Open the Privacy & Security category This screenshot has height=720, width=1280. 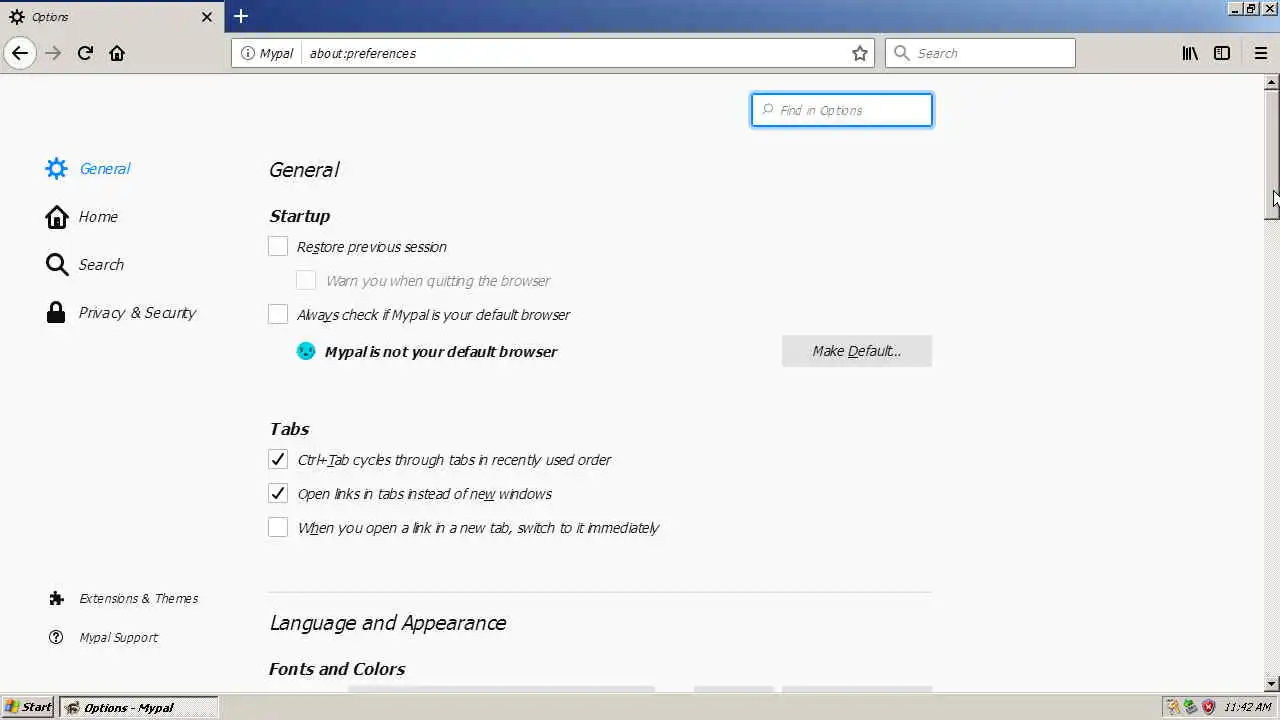click(121, 313)
